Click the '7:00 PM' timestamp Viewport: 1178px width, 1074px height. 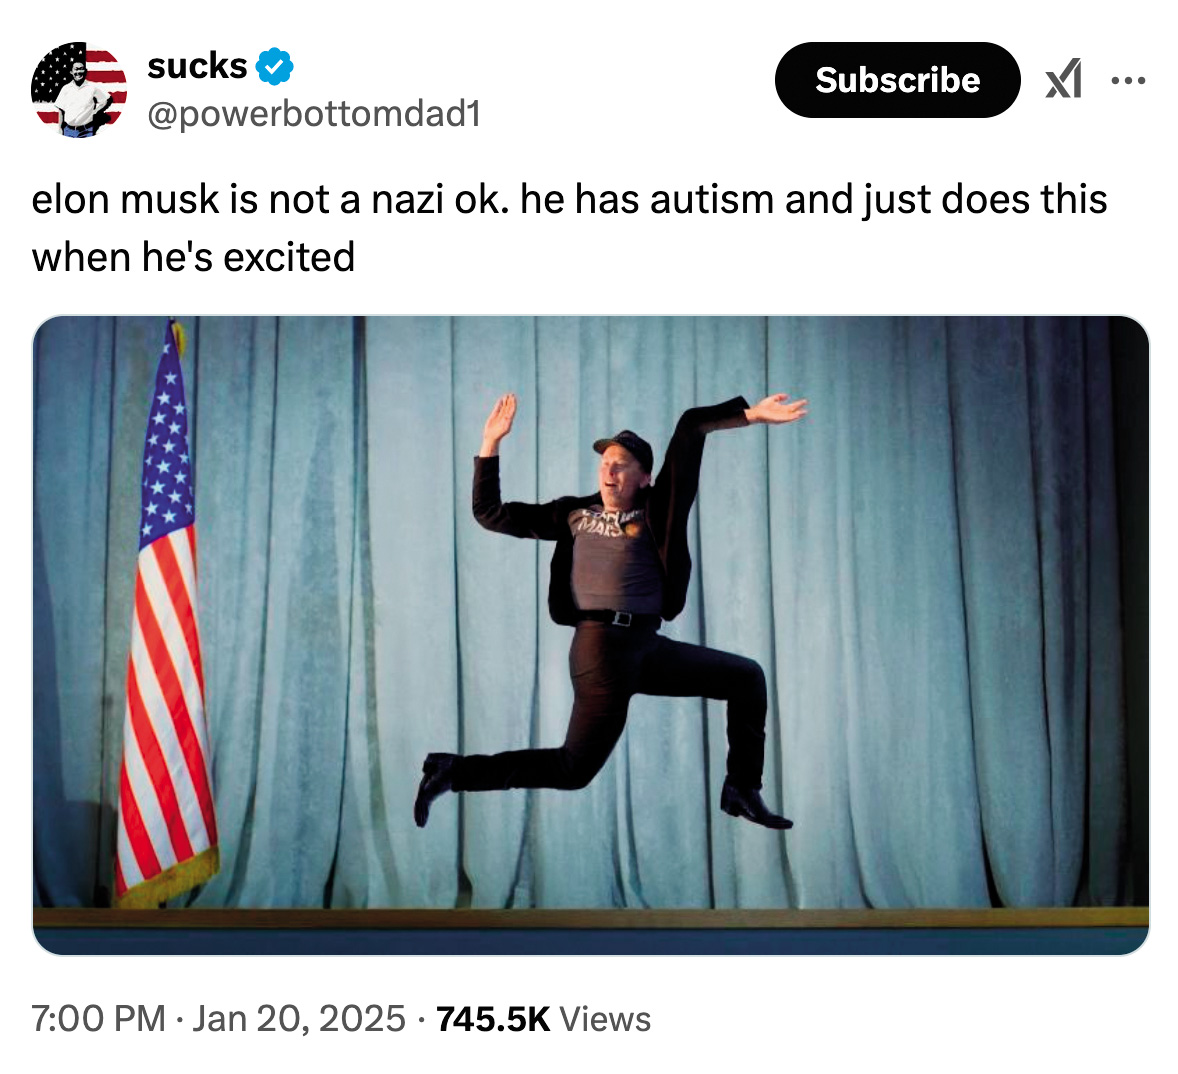coord(98,1019)
